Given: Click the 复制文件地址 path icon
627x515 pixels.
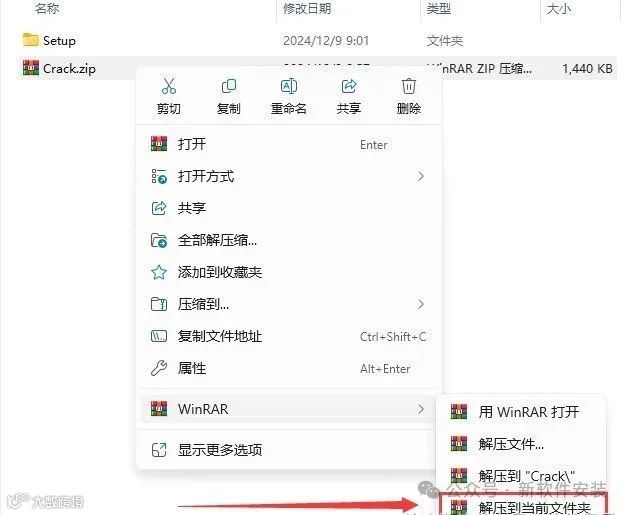Looking at the screenshot, I should (159, 336).
